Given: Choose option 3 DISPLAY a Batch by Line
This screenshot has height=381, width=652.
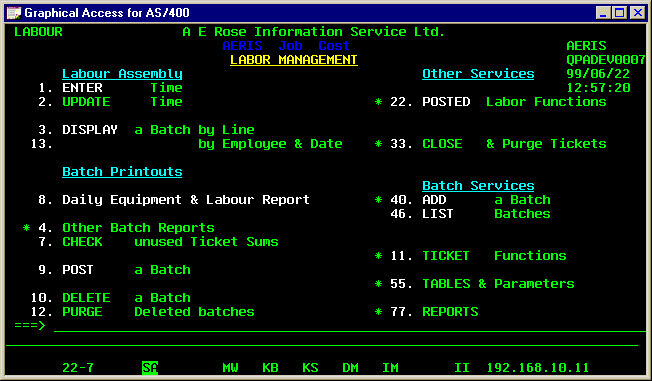Looking at the screenshot, I should (146, 130).
